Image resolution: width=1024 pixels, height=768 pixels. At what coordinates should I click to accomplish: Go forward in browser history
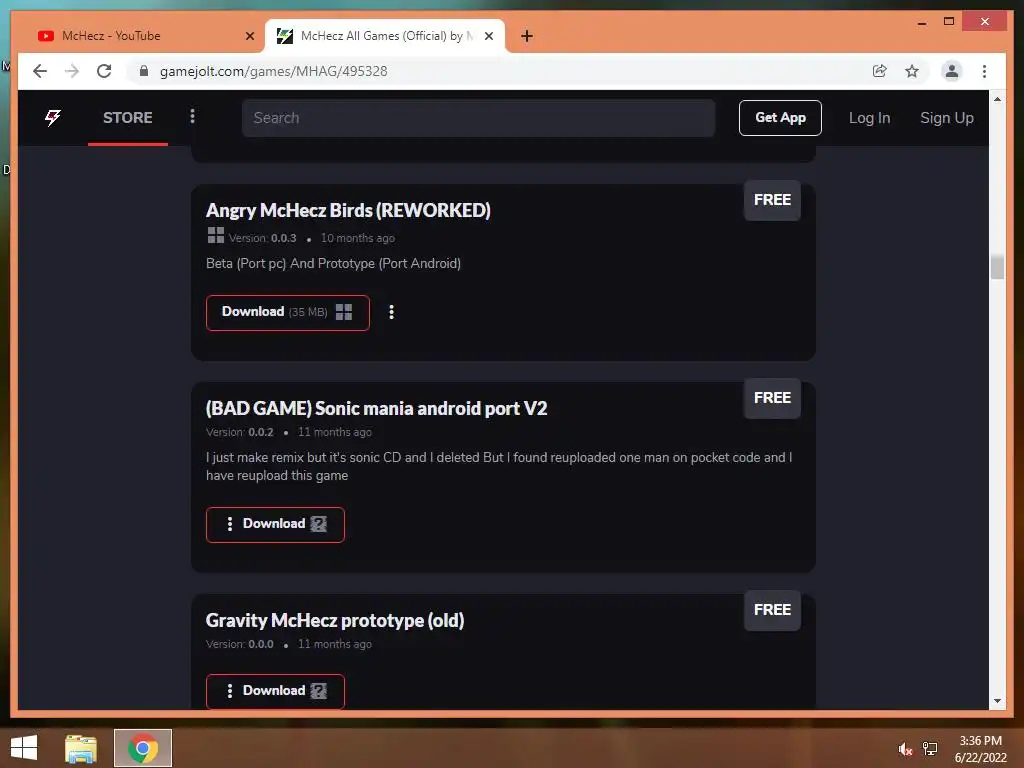(72, 71)
